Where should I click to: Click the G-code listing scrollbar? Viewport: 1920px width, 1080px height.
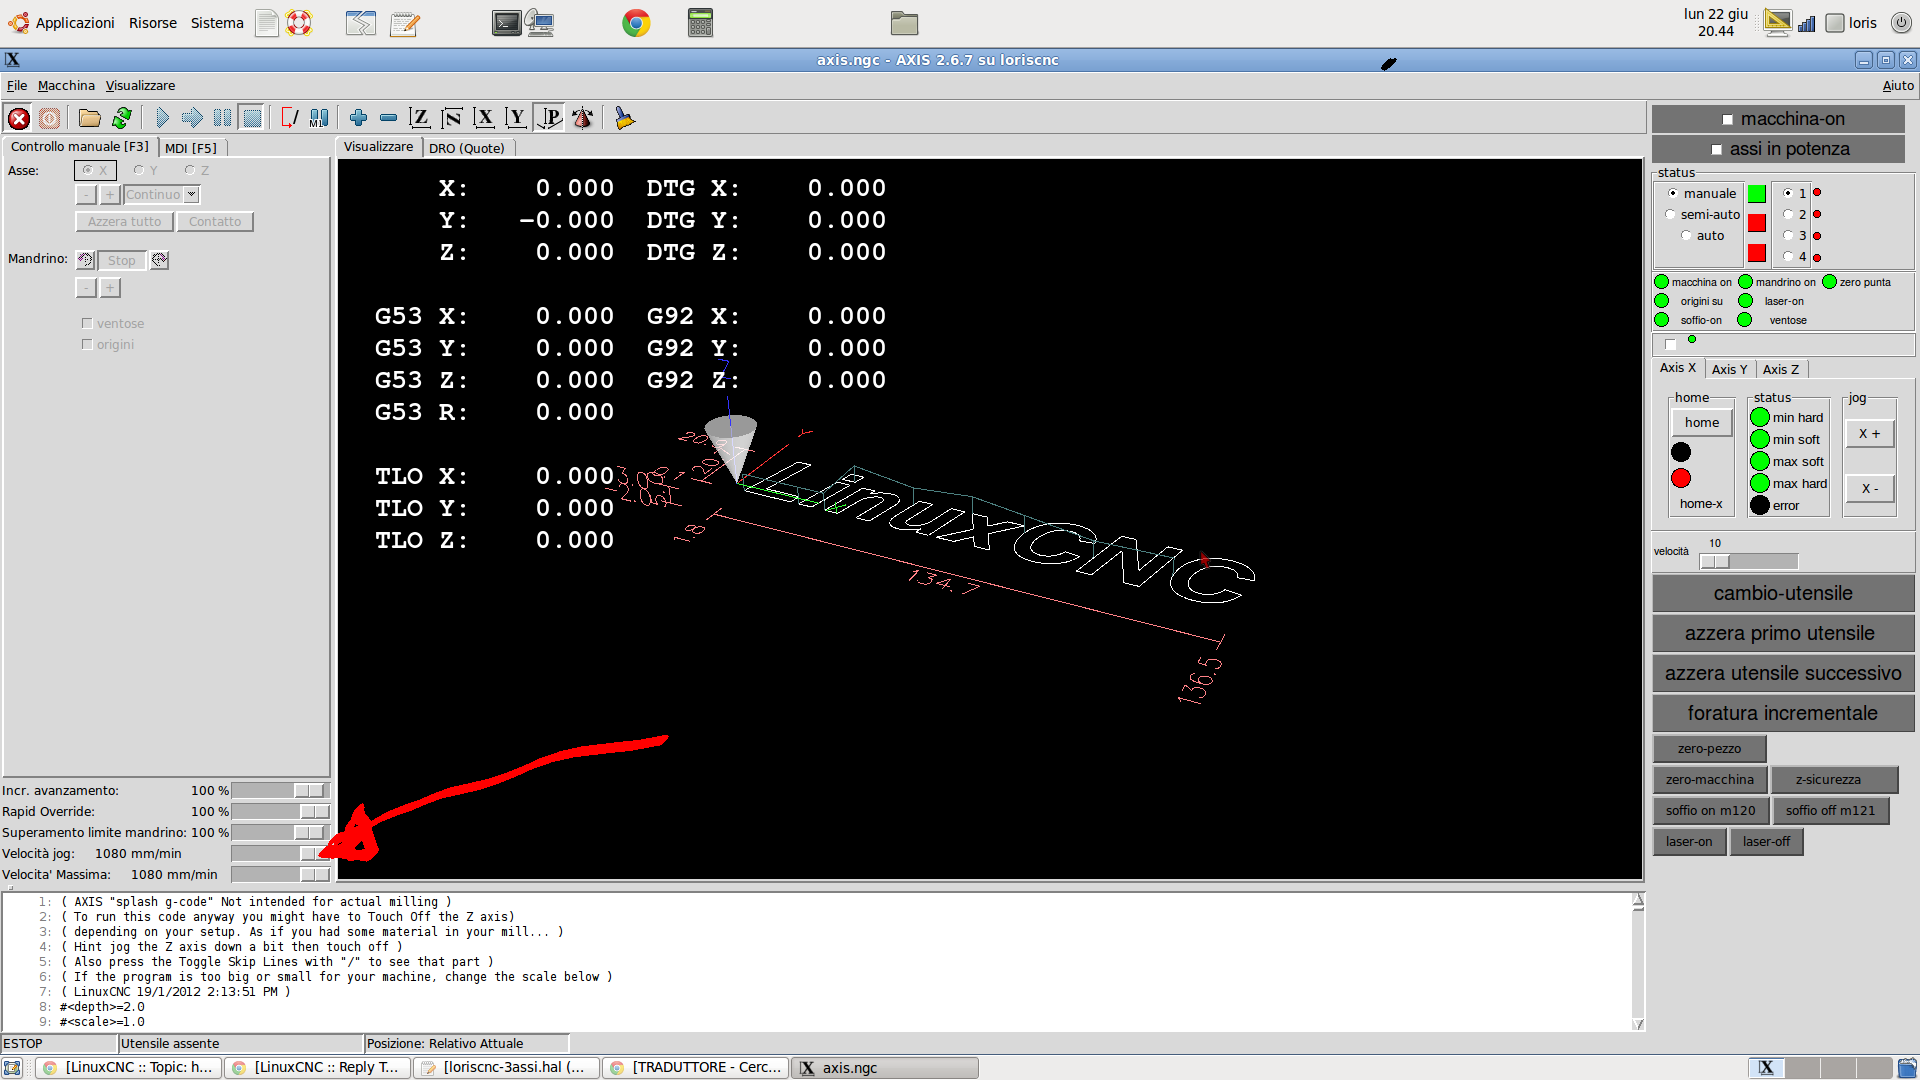(1637, 962)
